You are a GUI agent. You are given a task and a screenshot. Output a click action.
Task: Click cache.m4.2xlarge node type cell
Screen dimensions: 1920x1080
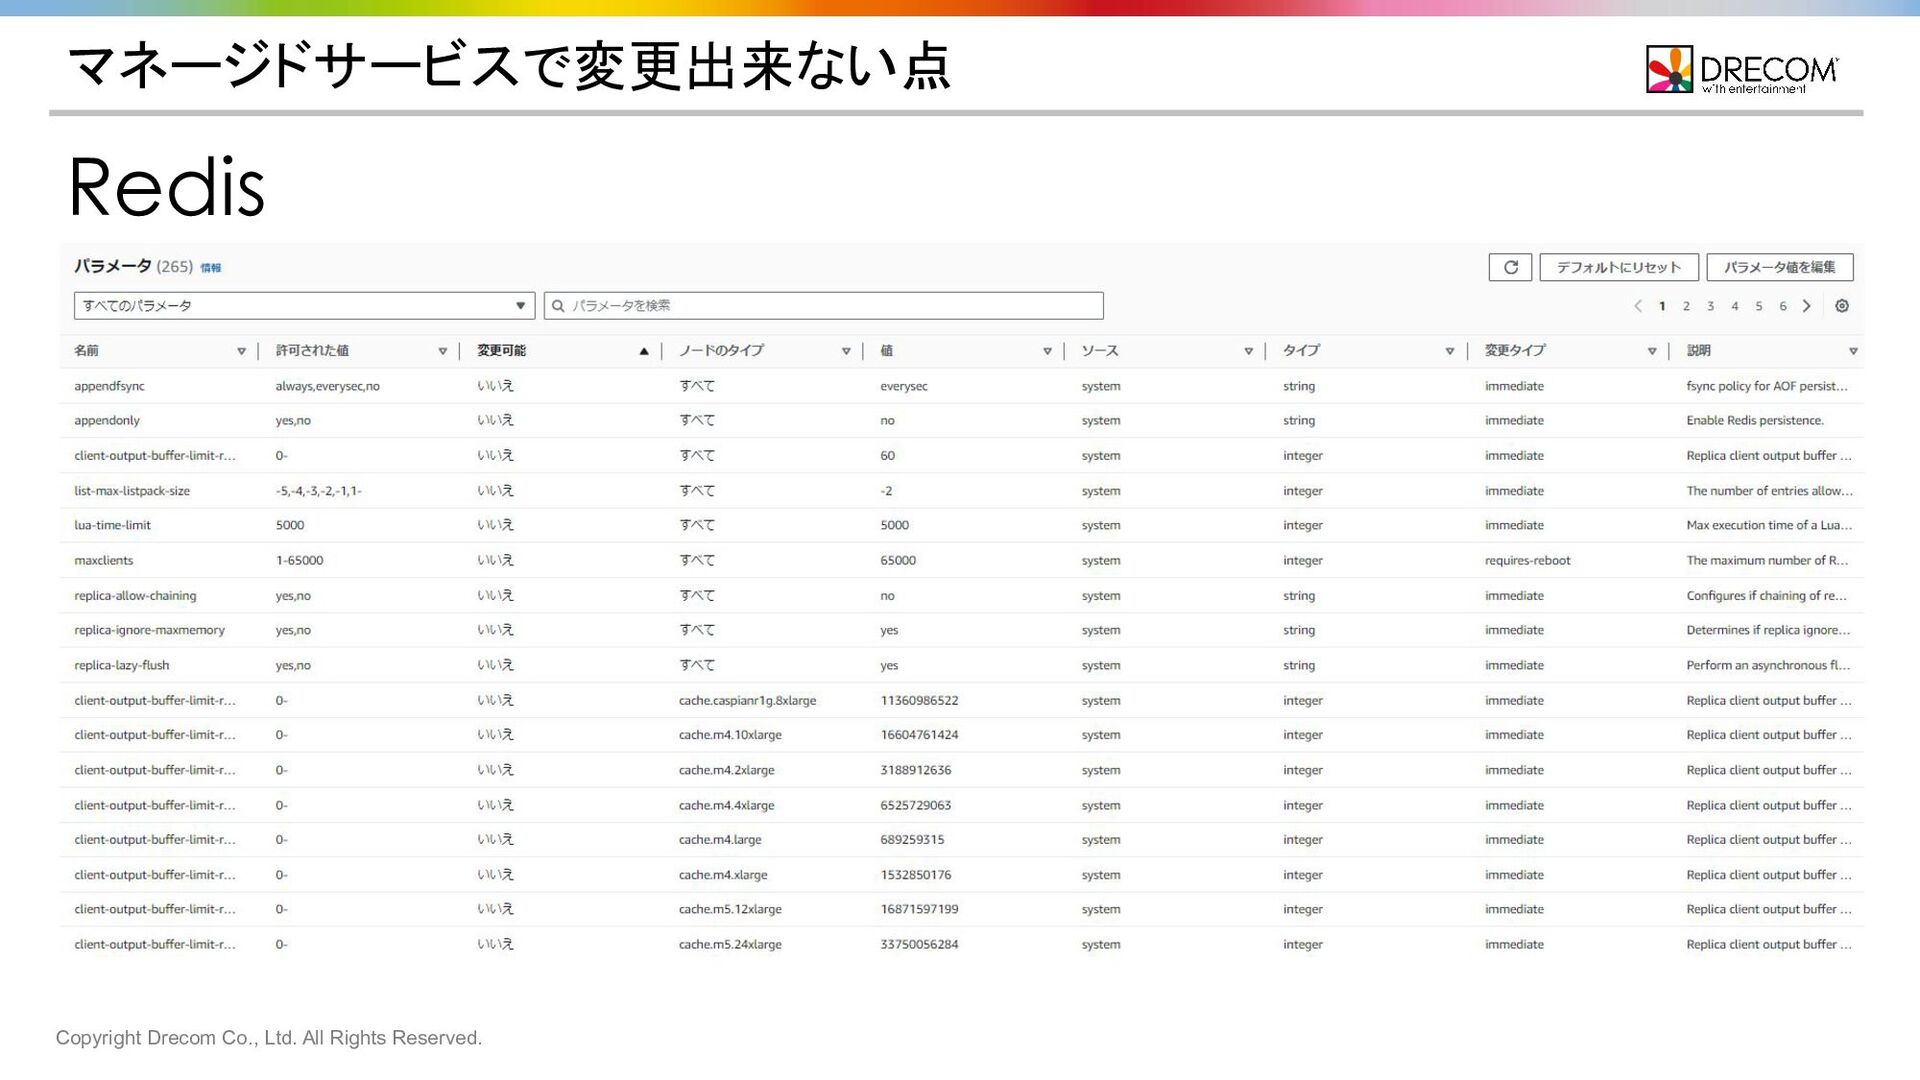[x=726, y=770]
